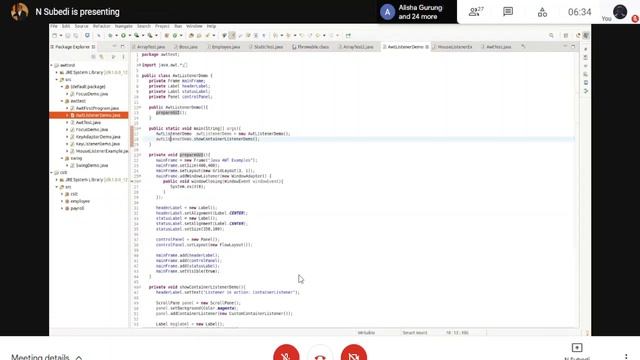Collapse the awttest project node
The image size is (640, 360).
click(x=51, y=65)
